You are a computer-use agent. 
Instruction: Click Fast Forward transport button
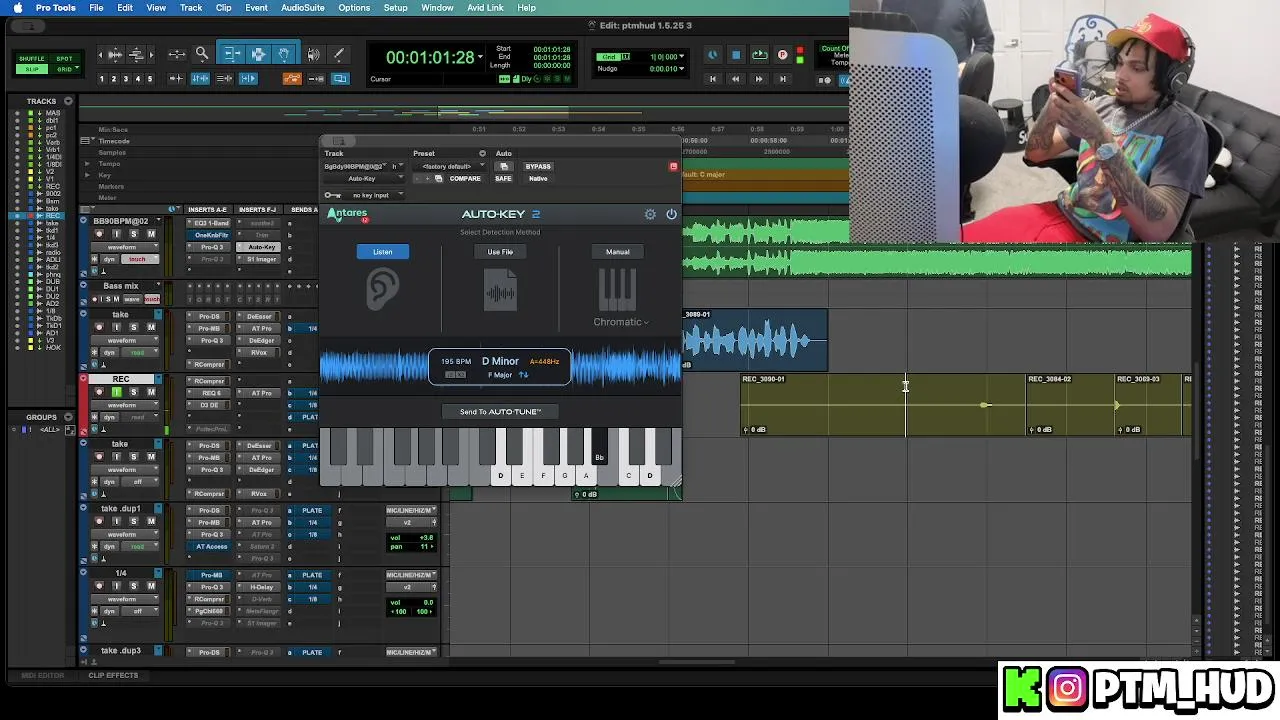point(759,79)
